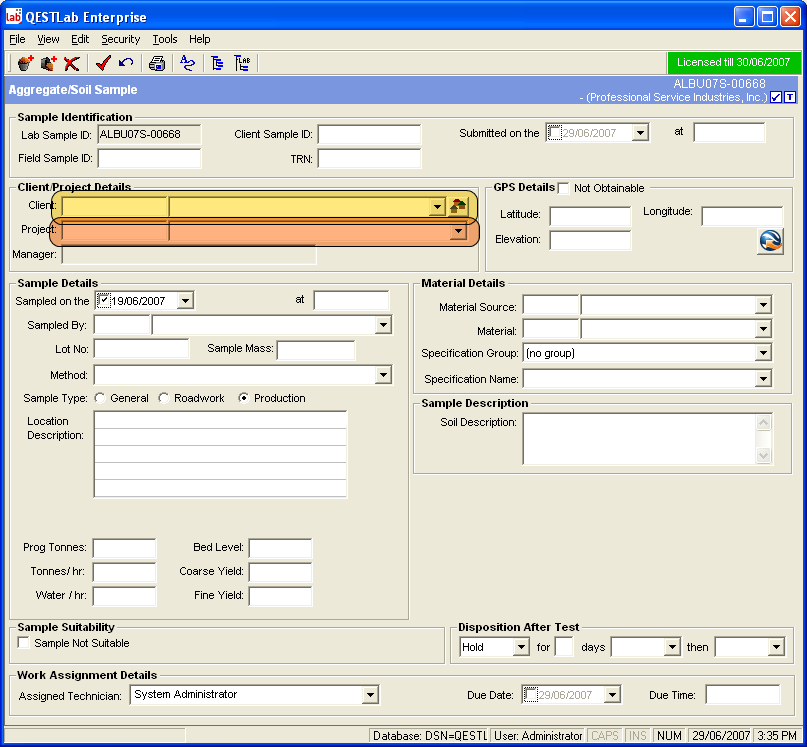Click the blue T icon in header
Viewport: 807px width, 747px height.
pyautogui.click(x=790, y=97)
